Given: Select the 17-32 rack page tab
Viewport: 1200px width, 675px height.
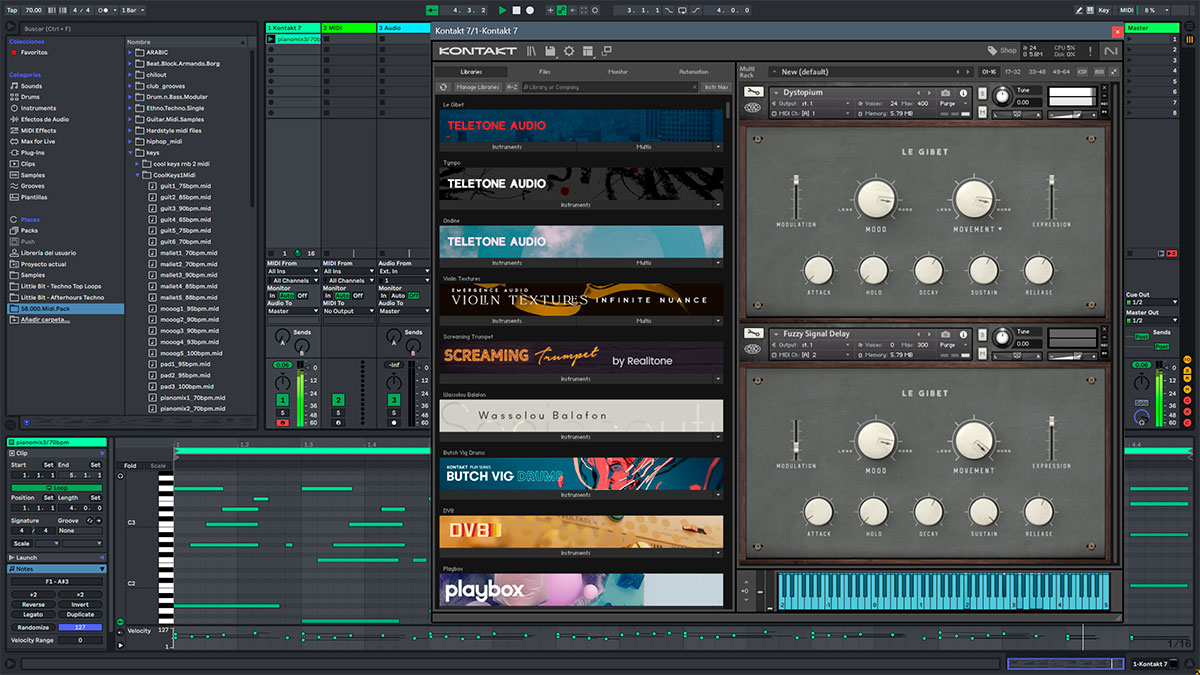Looking at the screenshot, I should coord(1012,72).
